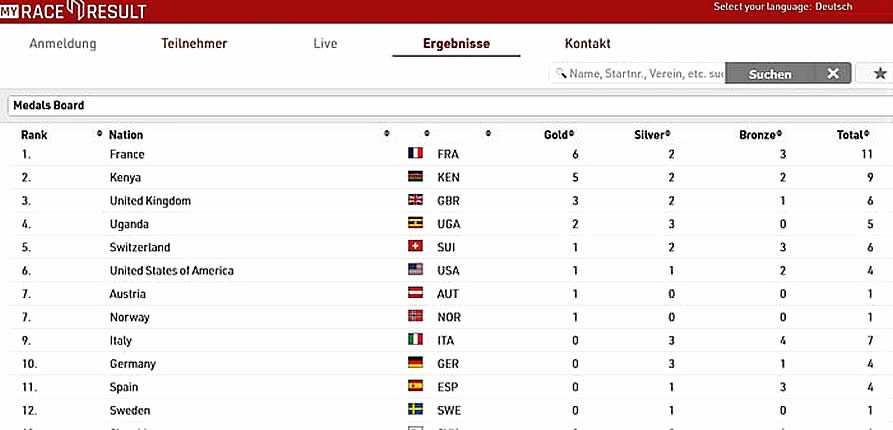Image resolution: width=893 pixels, height=430 pixels.
Task: Clear search with the X icon
Action: [x=833, y=73]
